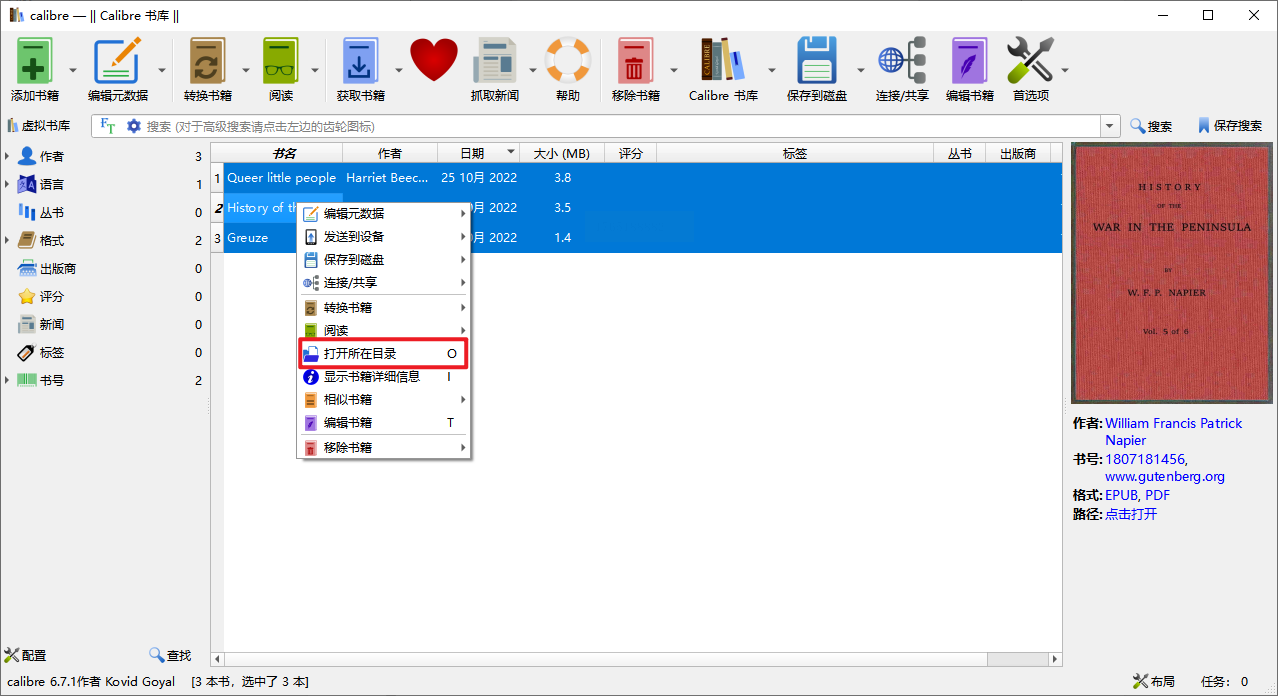The image size is (1278, 696).
Task: Click Convert books (转换书籍) toolbar icon
Action: [x=207, y=62]
